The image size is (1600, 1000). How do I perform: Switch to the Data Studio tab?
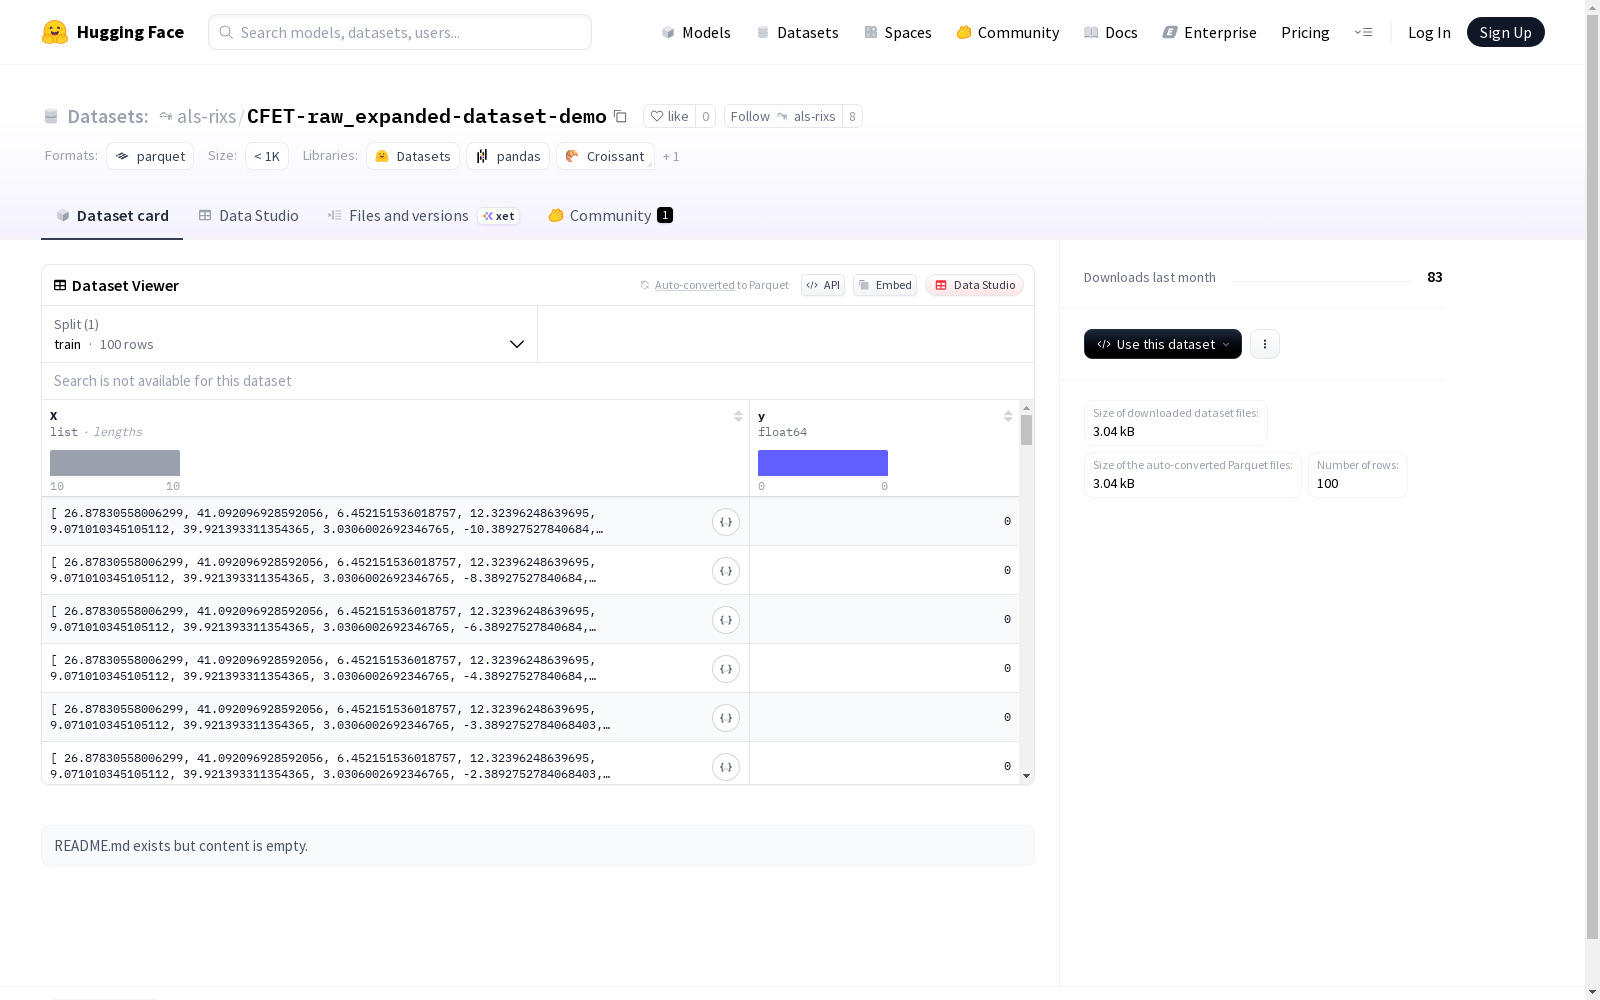pos(248,216)
